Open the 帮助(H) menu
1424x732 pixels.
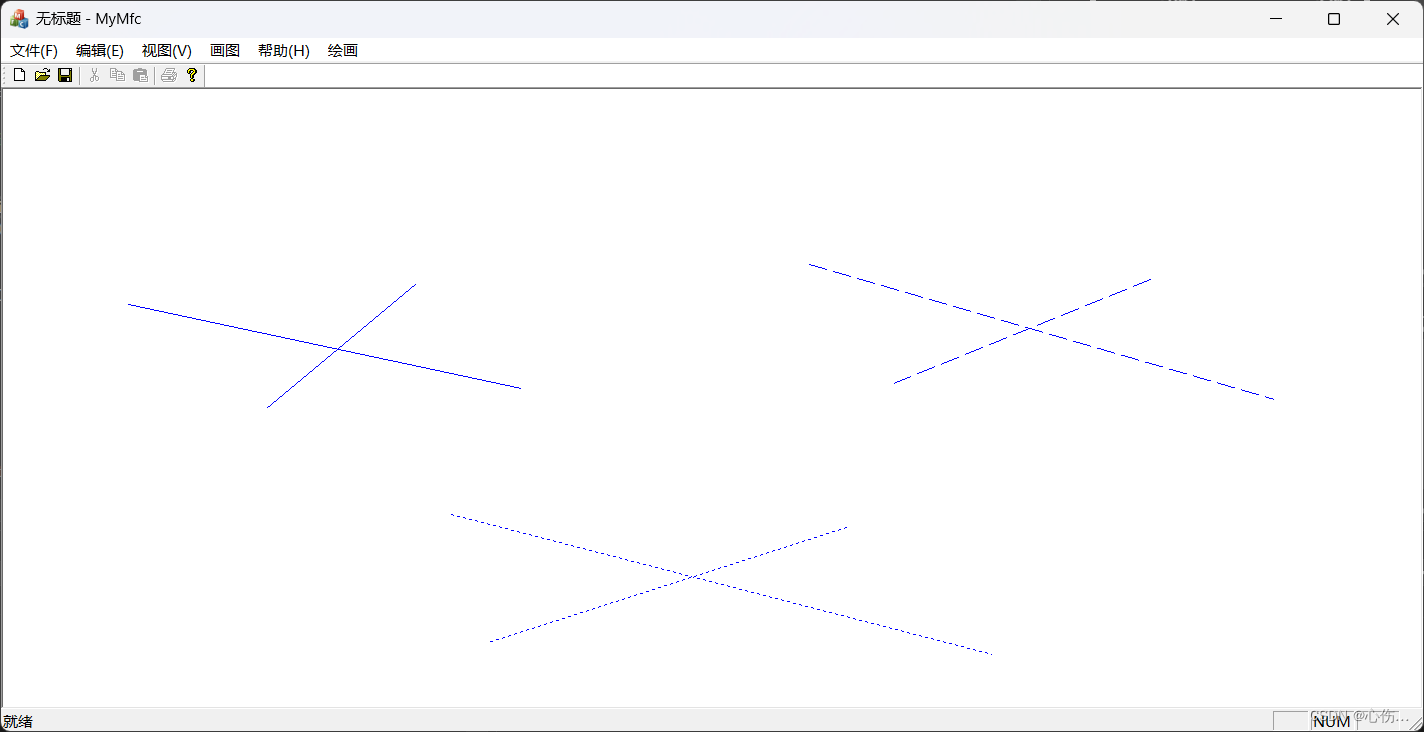284,51
